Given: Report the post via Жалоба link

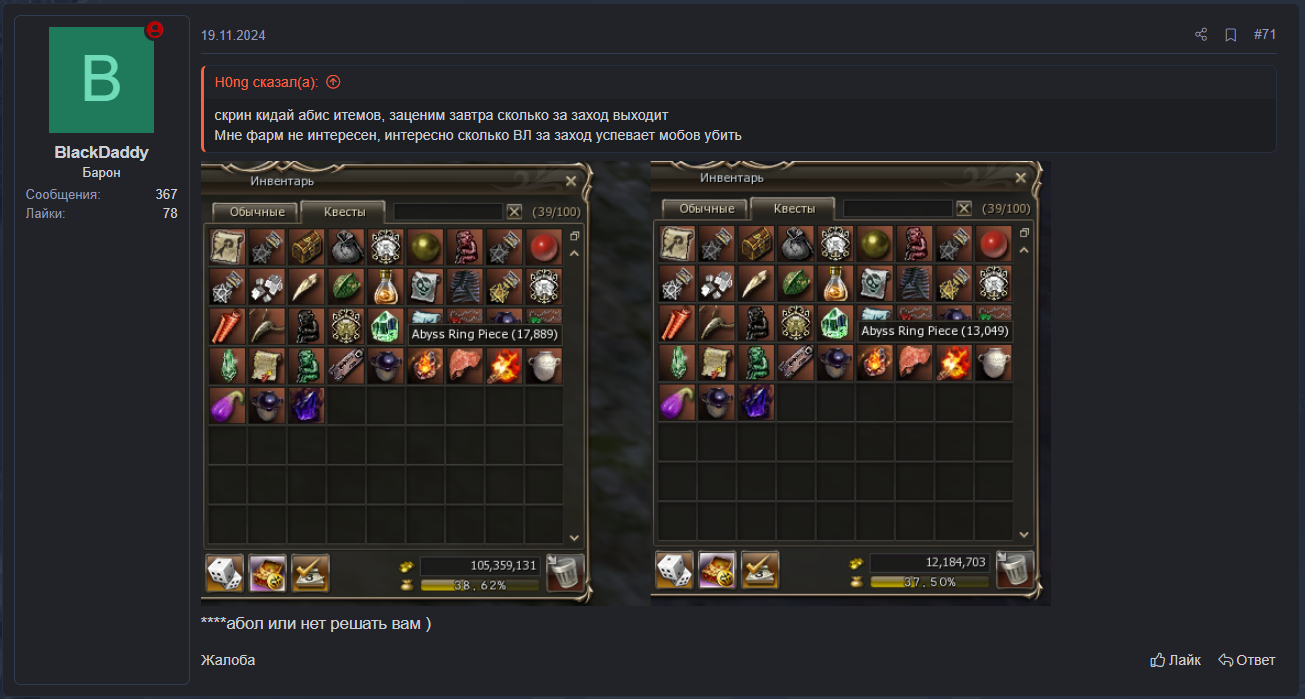Looking at the screenshot, I should pos(228,660).
